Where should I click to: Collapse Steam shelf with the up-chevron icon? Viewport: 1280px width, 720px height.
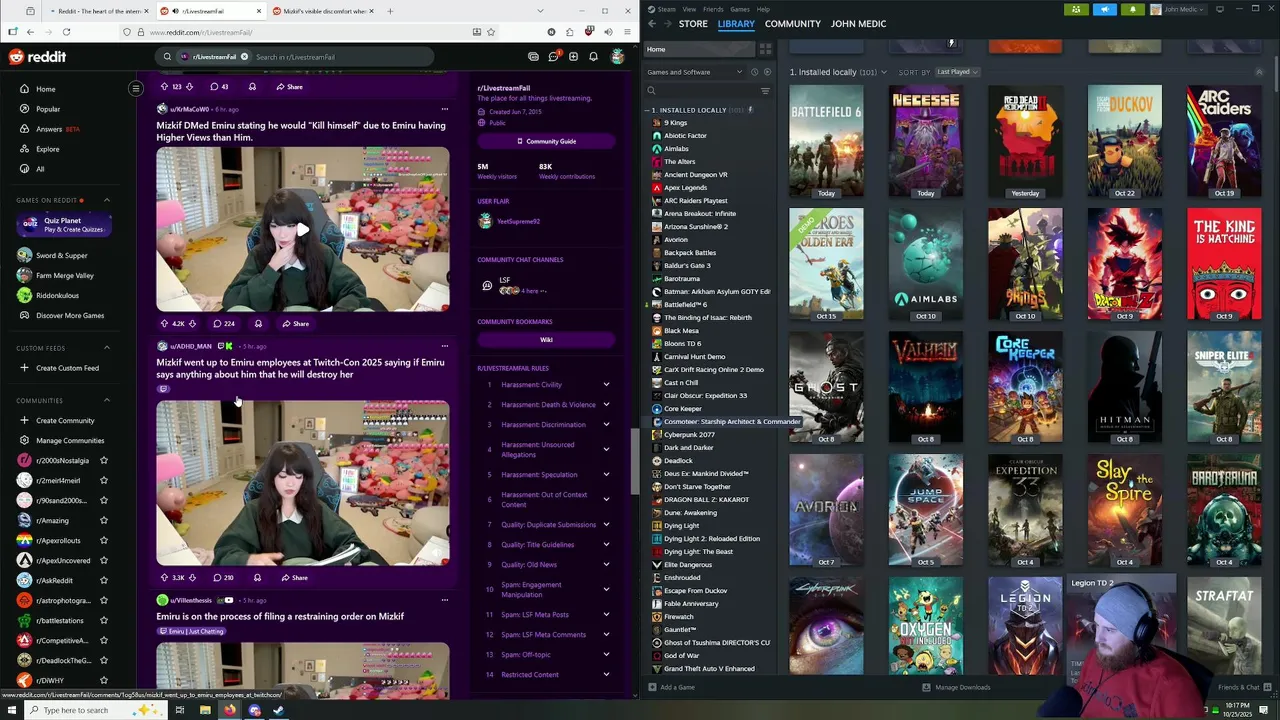[x=1259, y=72]
